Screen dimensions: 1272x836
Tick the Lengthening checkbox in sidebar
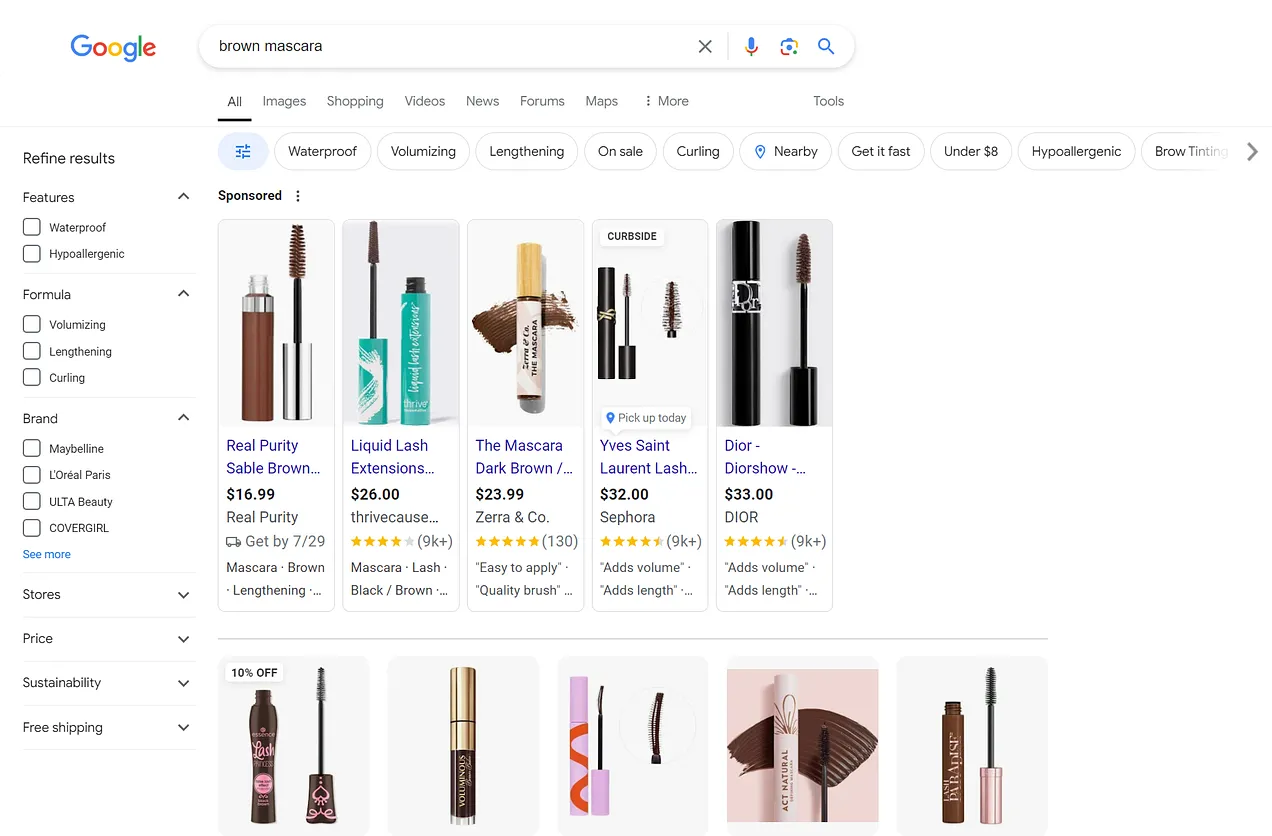(x=32, y=351)
